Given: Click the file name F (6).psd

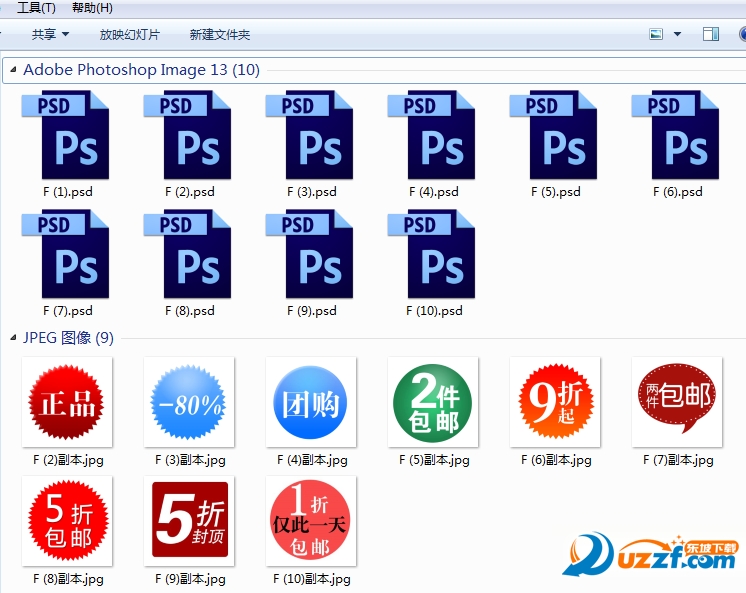Looking at the screenshot, I should pos(677,192).
